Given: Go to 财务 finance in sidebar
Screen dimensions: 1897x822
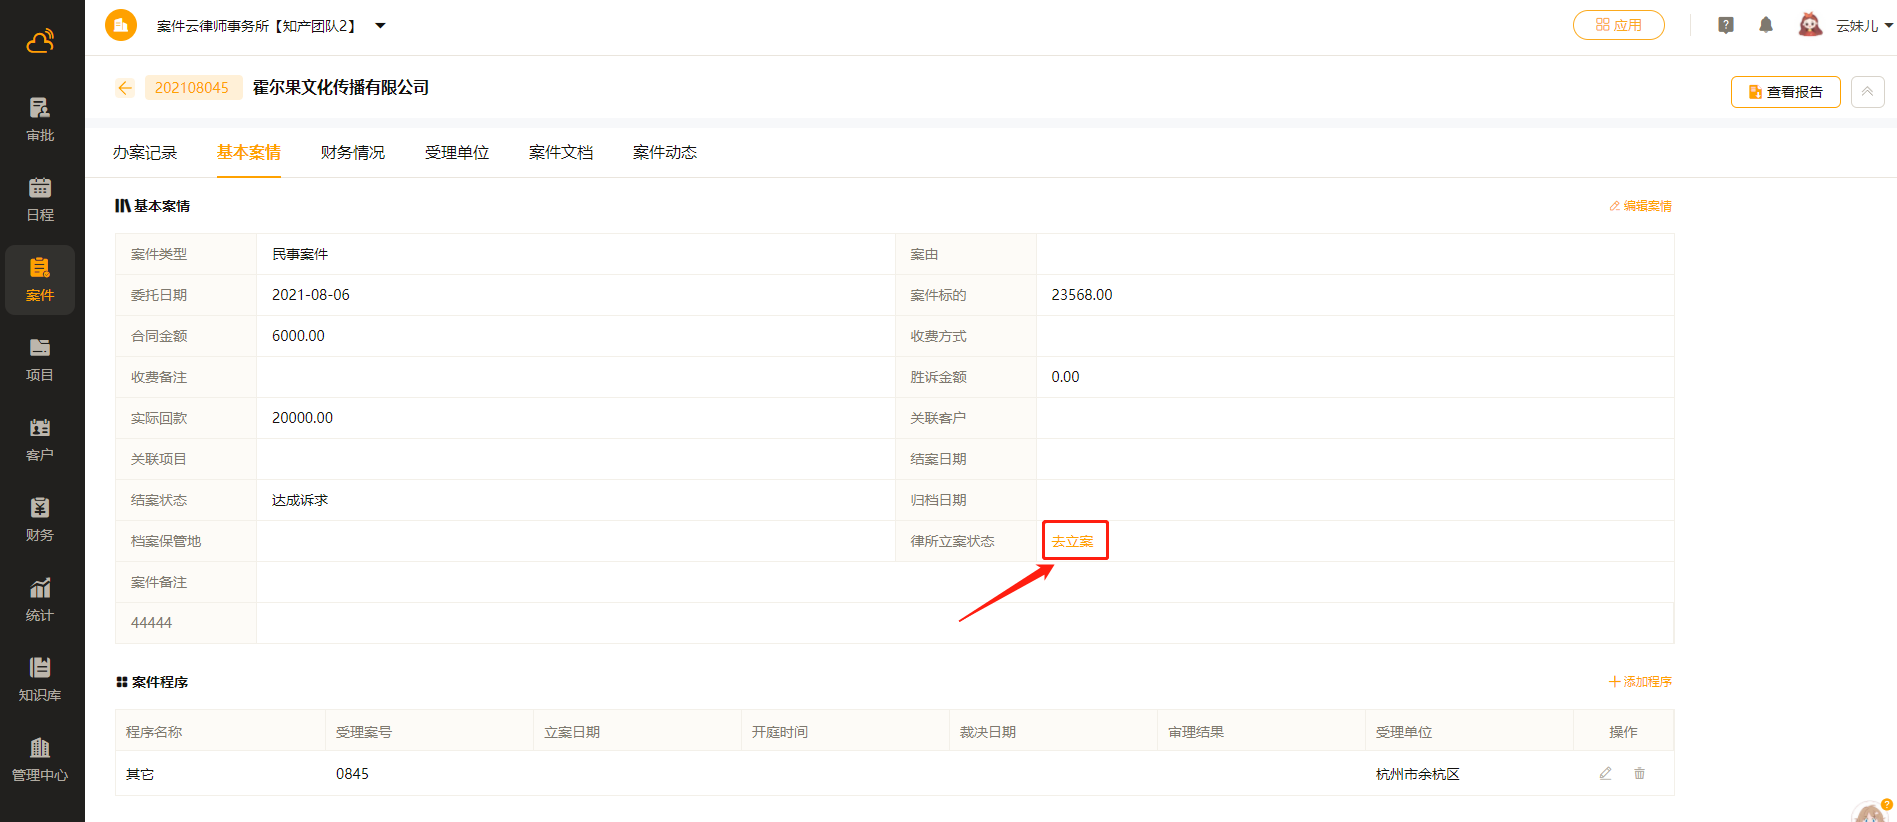Looking at the screenshot, I should [40, 519].
